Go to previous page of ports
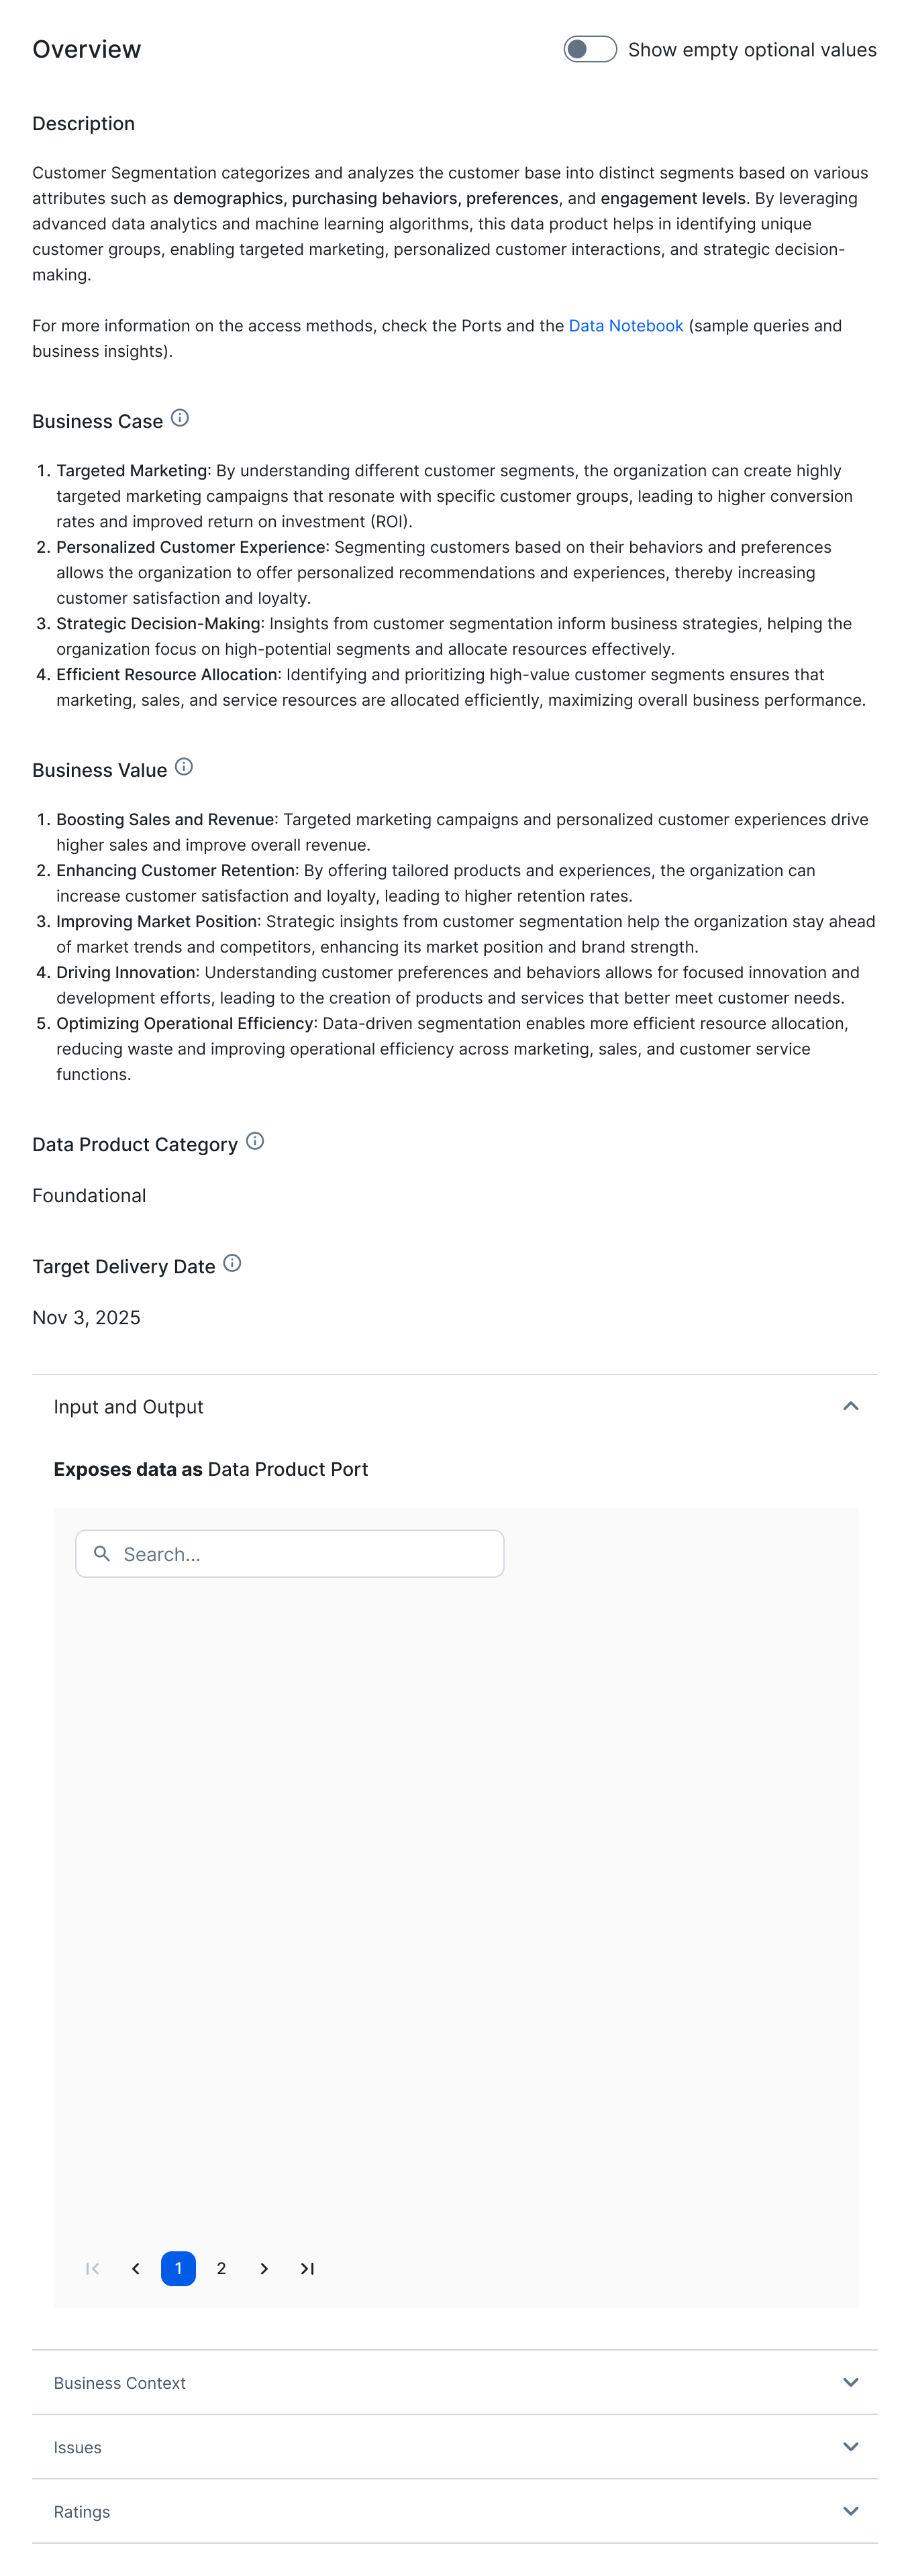910x2576 pixels. pos(136,2268)
